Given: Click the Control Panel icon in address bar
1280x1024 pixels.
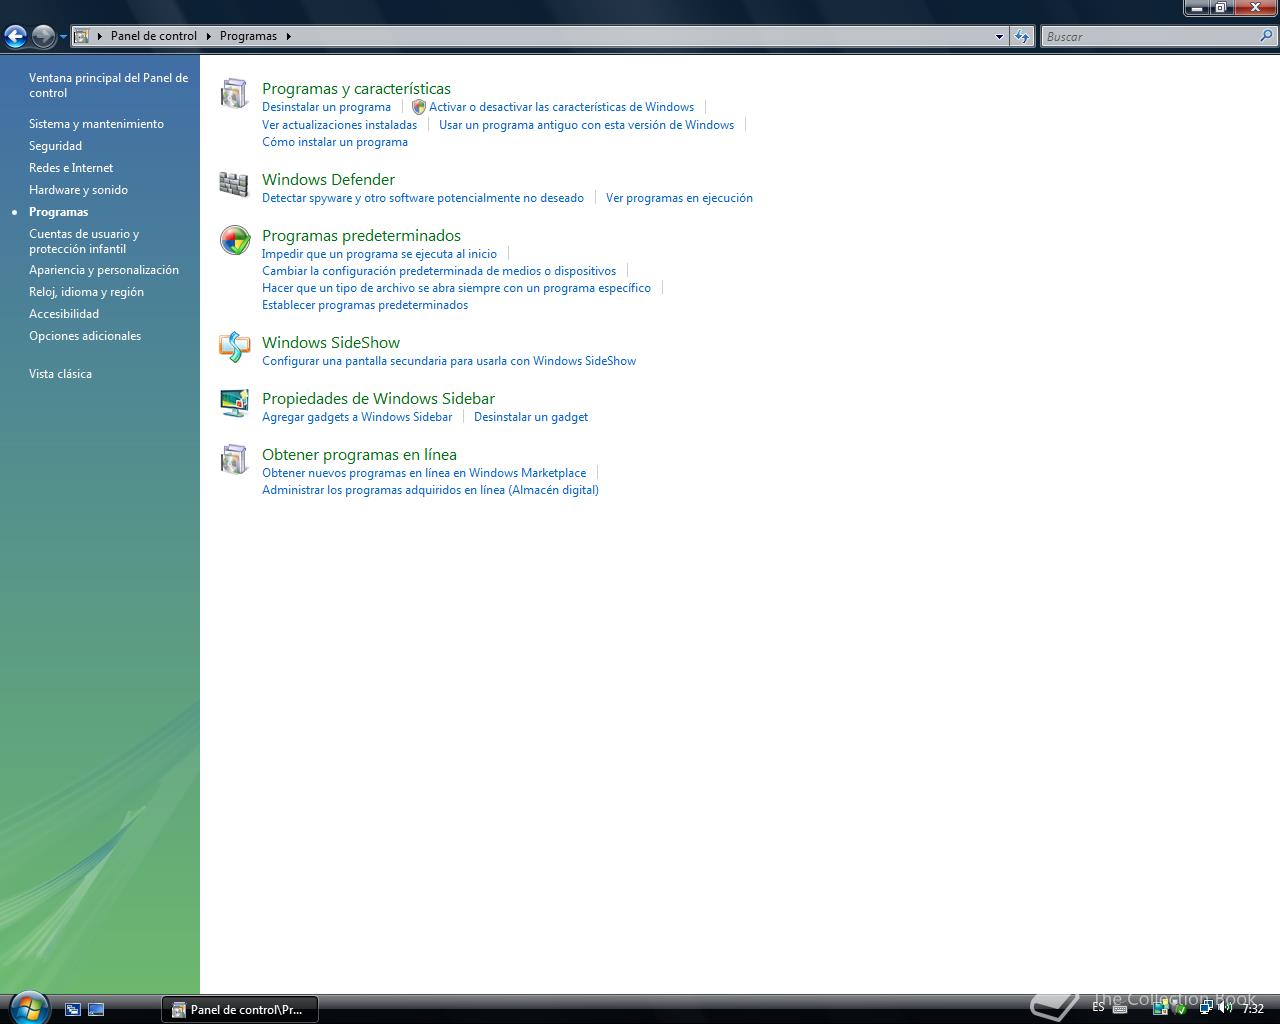Looking at the screenshot, I should 82,36.
